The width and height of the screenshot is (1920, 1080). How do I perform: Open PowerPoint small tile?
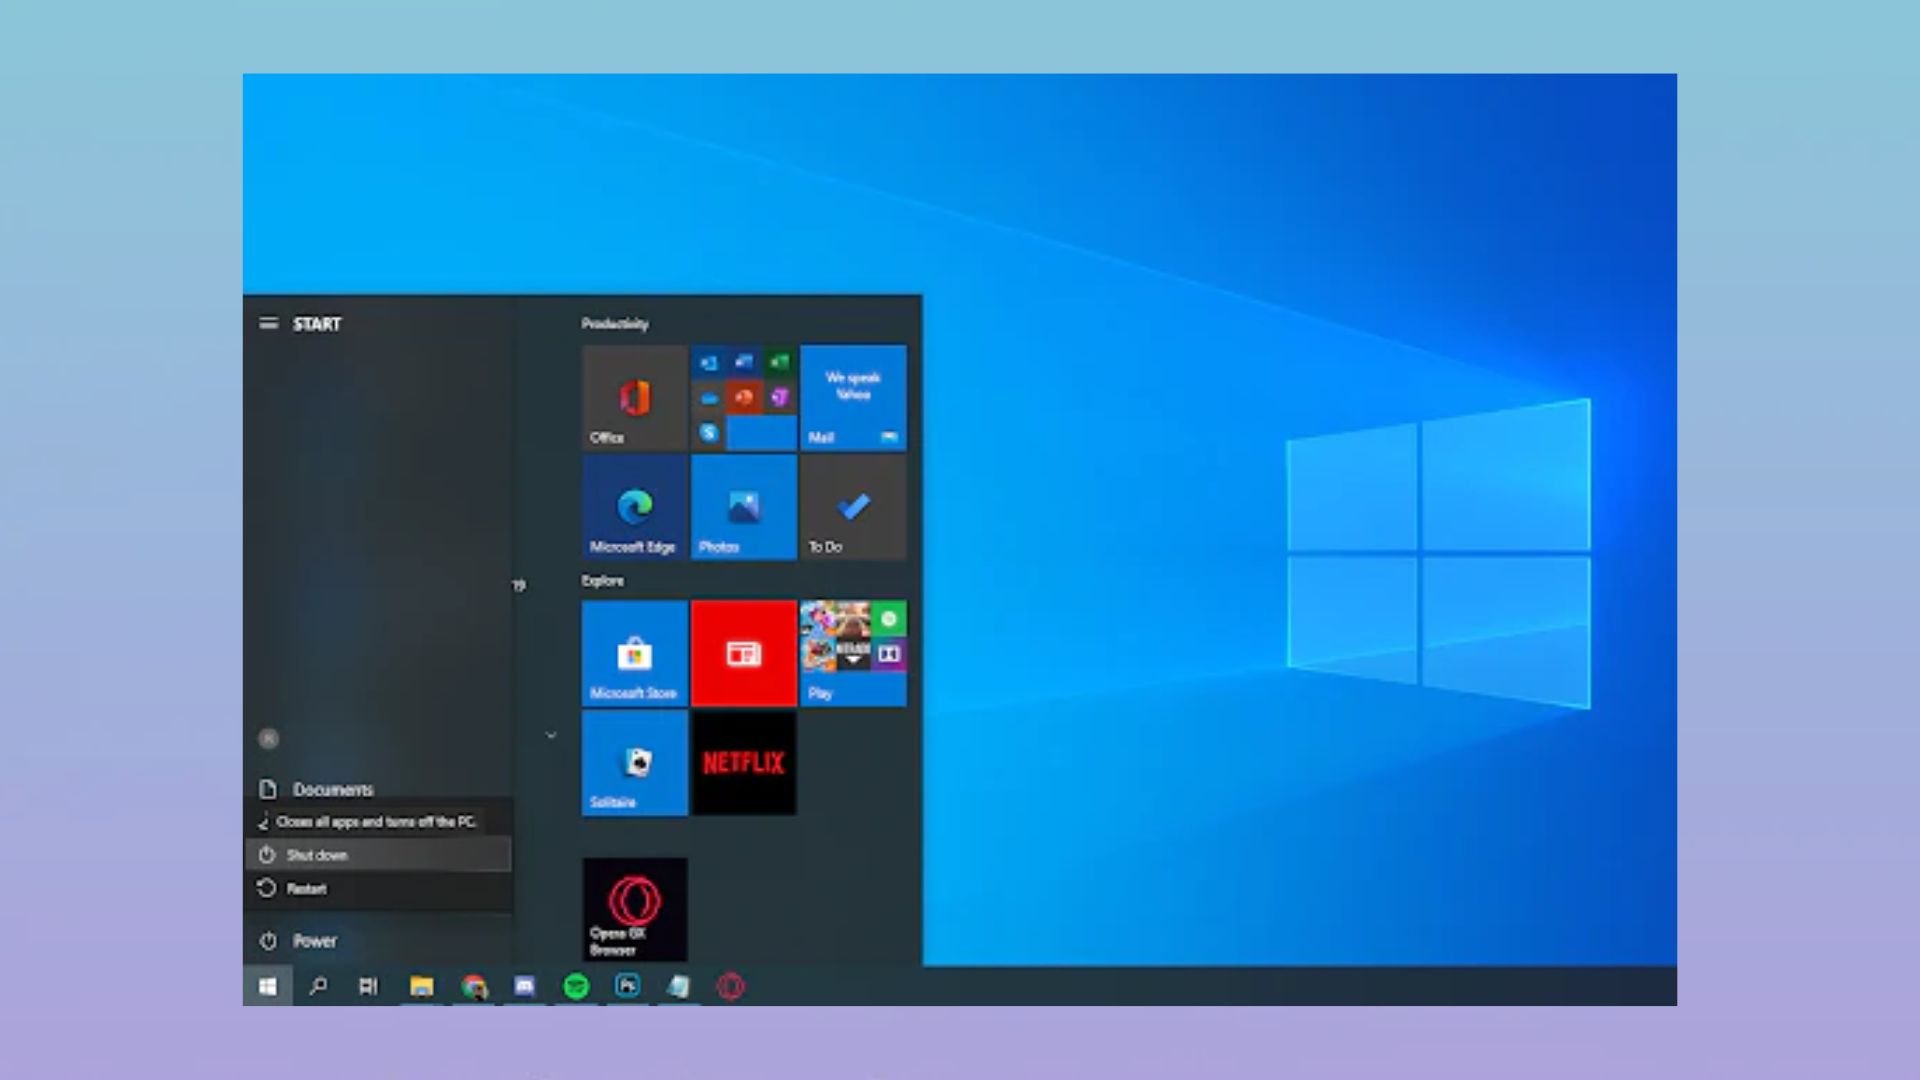pyautogui.click(x=744, y=398)
